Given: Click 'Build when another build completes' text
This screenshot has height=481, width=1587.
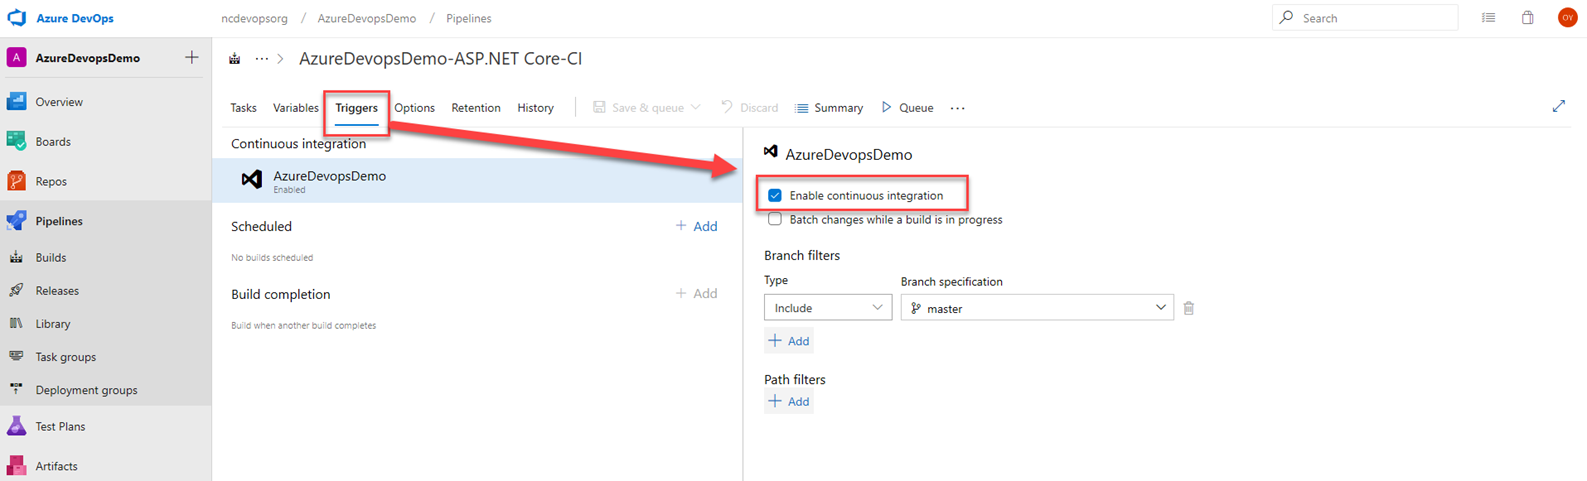Looking at the screenshot, I should click(x=304, y=326).
